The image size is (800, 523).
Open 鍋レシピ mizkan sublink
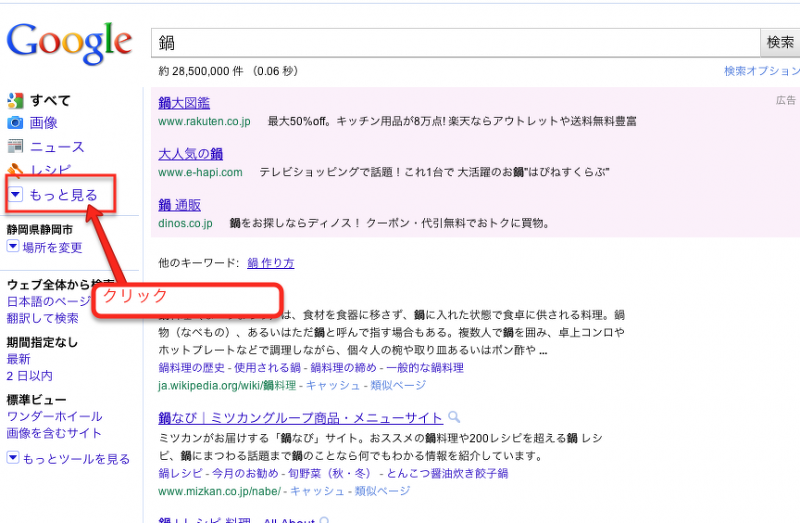(181, 474)
